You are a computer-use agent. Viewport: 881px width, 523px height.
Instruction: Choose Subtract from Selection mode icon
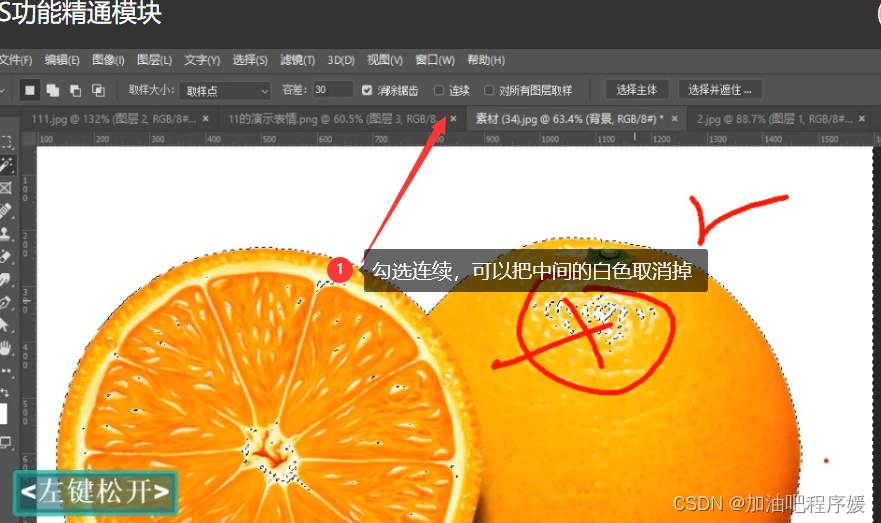(x=75, y=90)
